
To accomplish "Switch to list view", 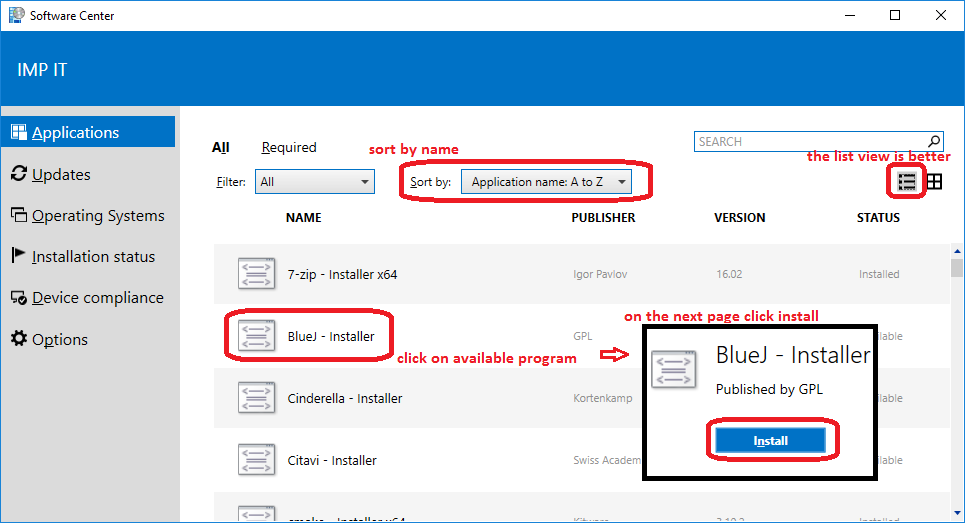I will pos(907,182).
